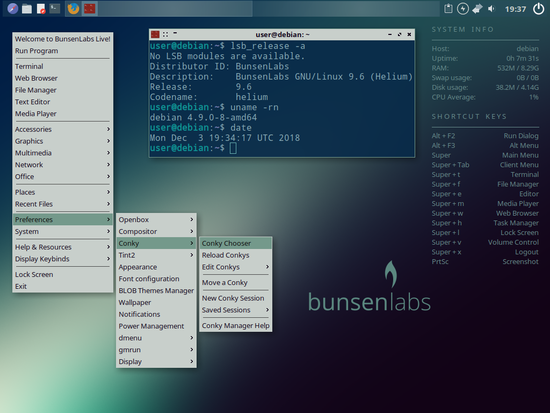Minimize the user@debian terminal window
Image resolution: width=550 pixels, height=413 pixels.
390,34
